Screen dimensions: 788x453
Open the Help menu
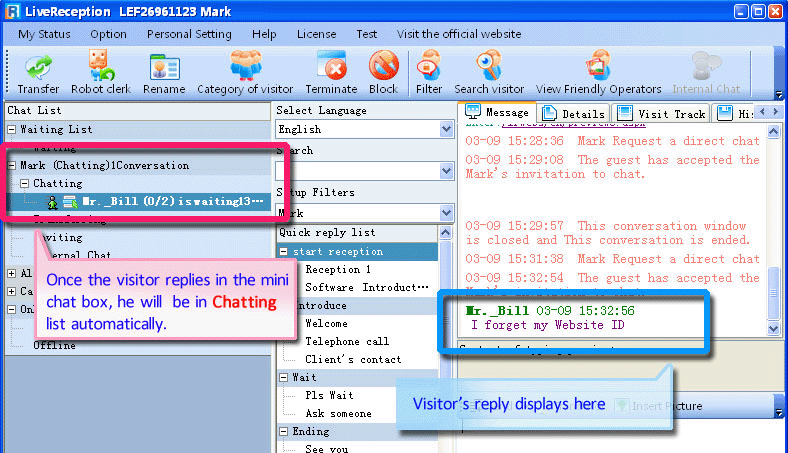[x=264, y=34]
